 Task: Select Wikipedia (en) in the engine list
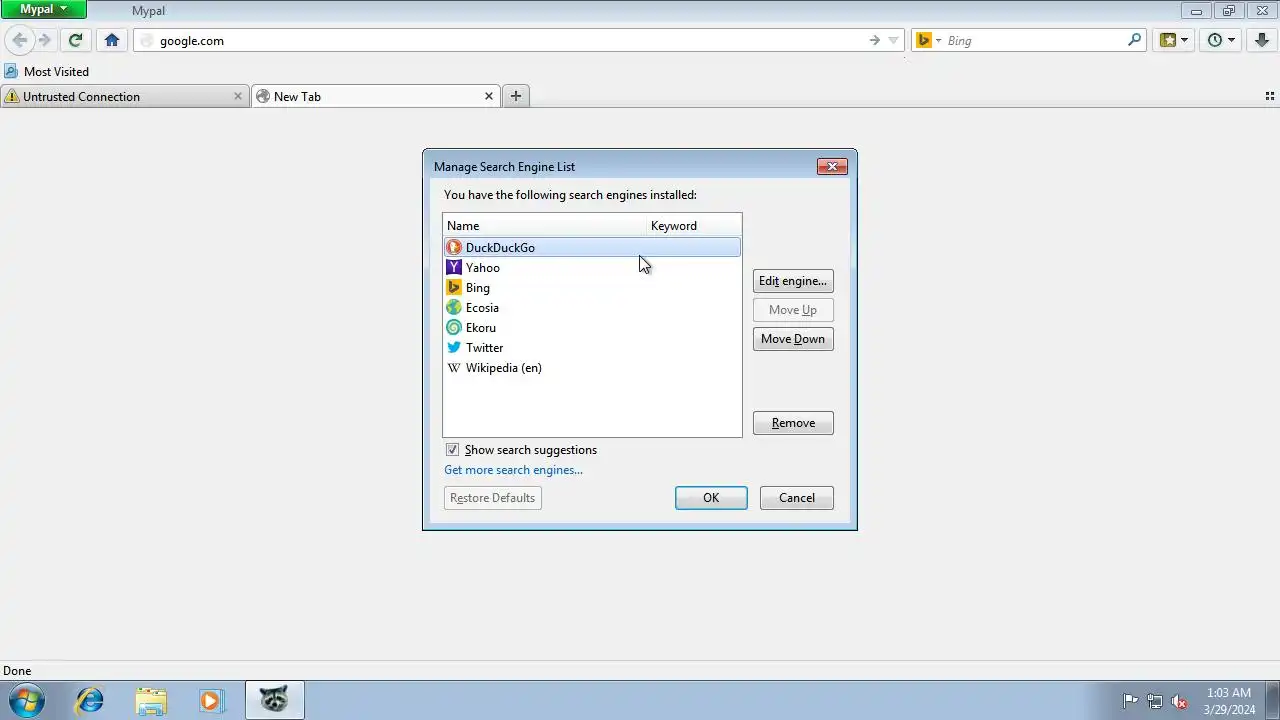pos(592,368)
